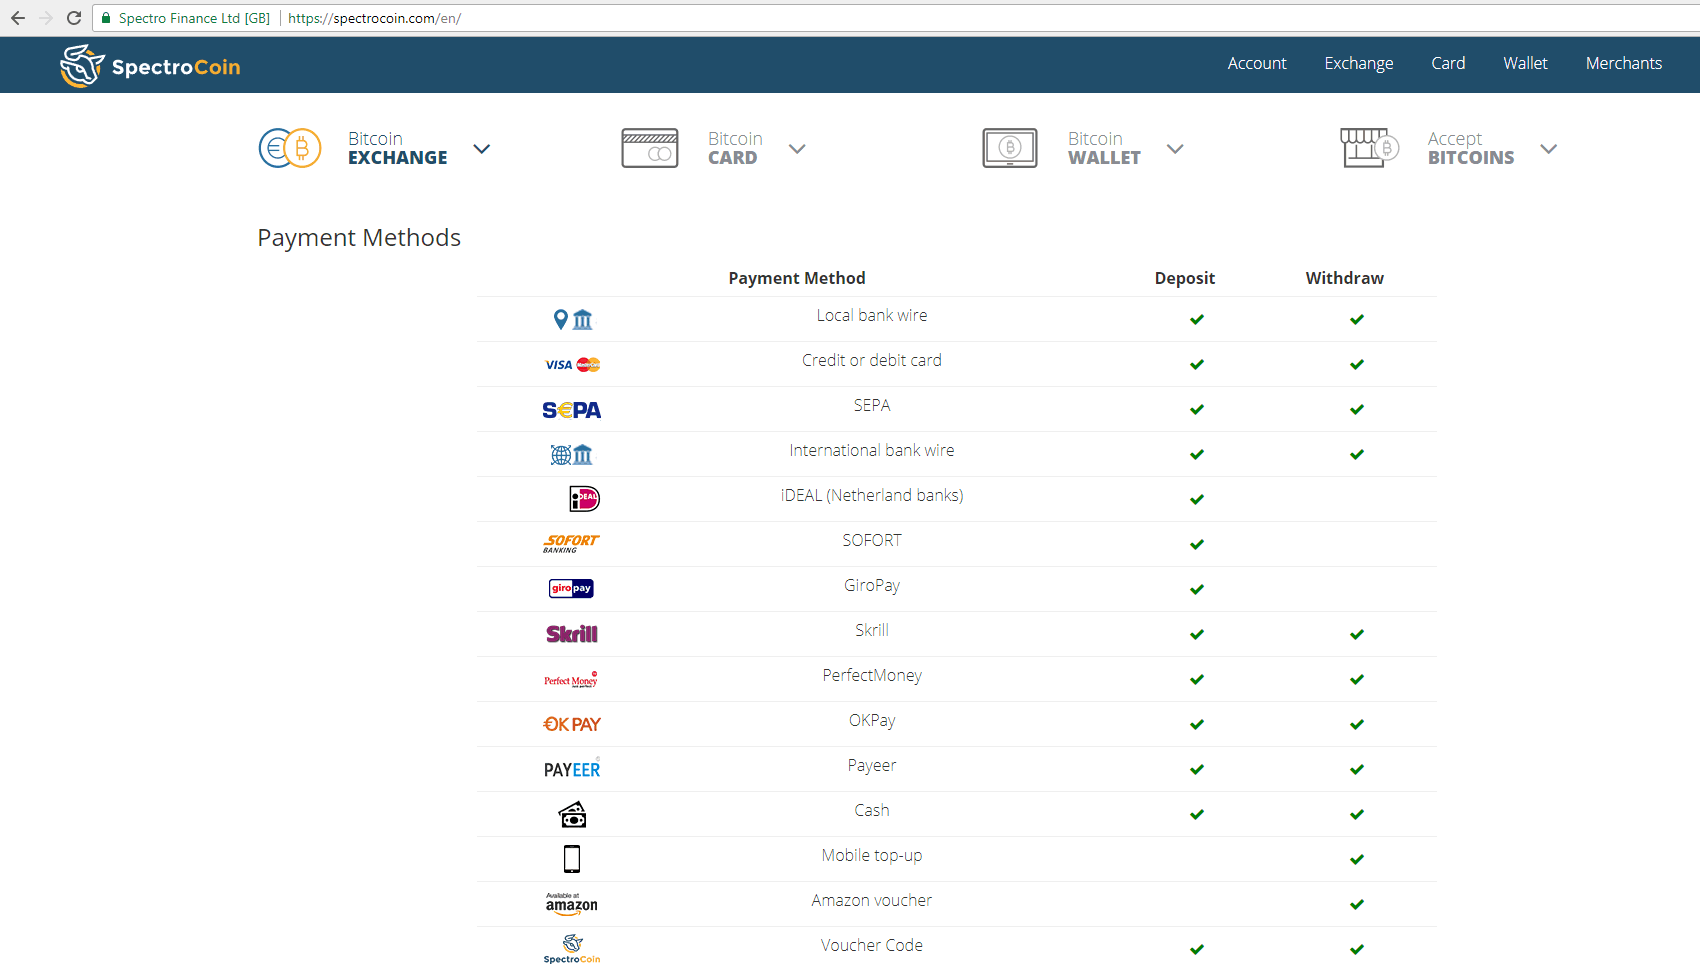Click the 'Amazon voucher' text
Viewport: 1700px width, 979px height.
(872, 900)
